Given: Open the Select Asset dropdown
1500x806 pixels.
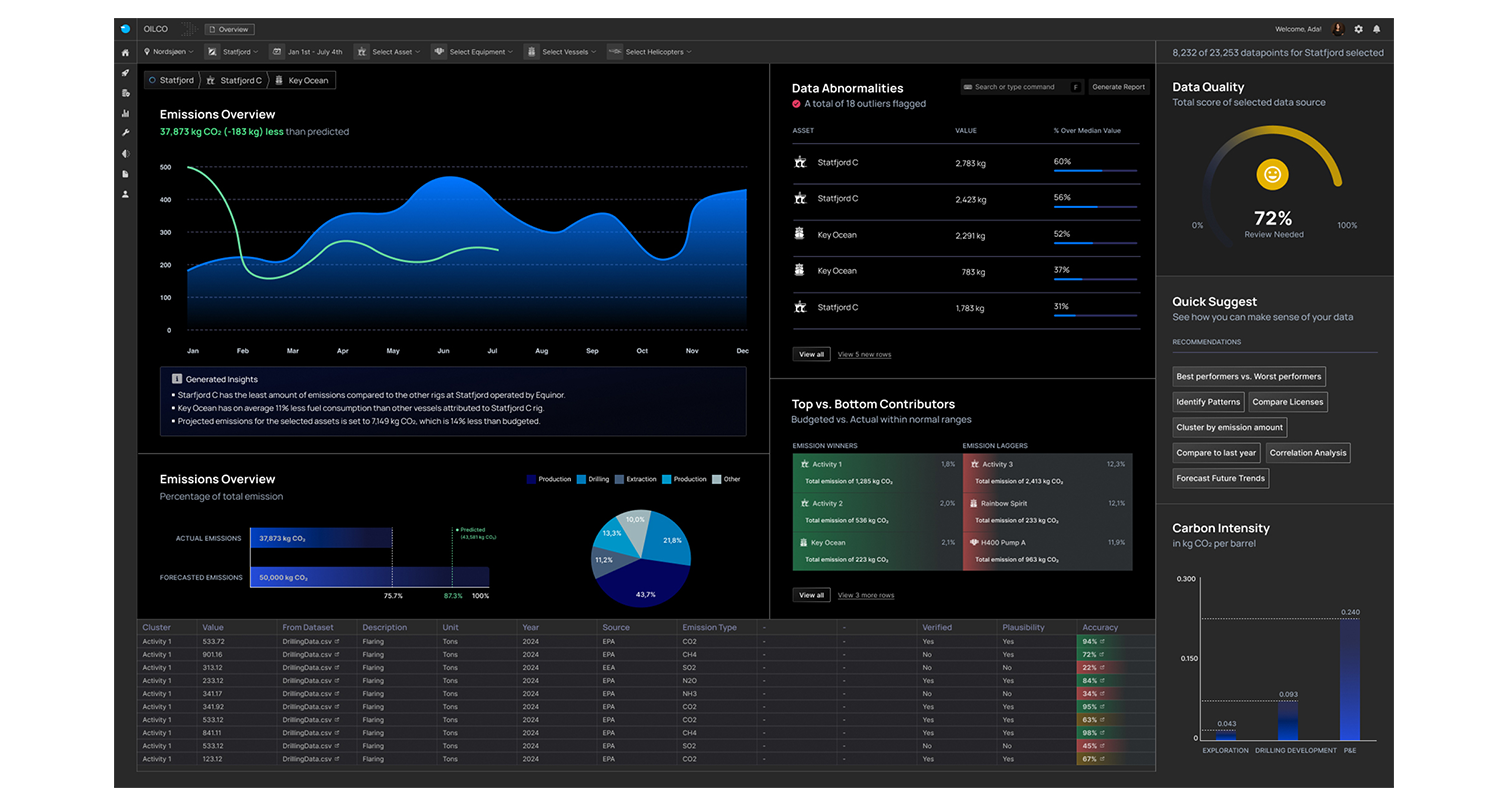Looking at the screenshot, I should [390, 52].
